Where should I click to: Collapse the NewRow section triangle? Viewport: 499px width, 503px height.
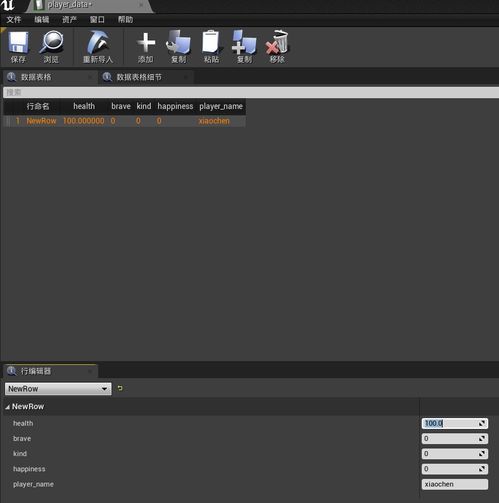coord(7,407)
